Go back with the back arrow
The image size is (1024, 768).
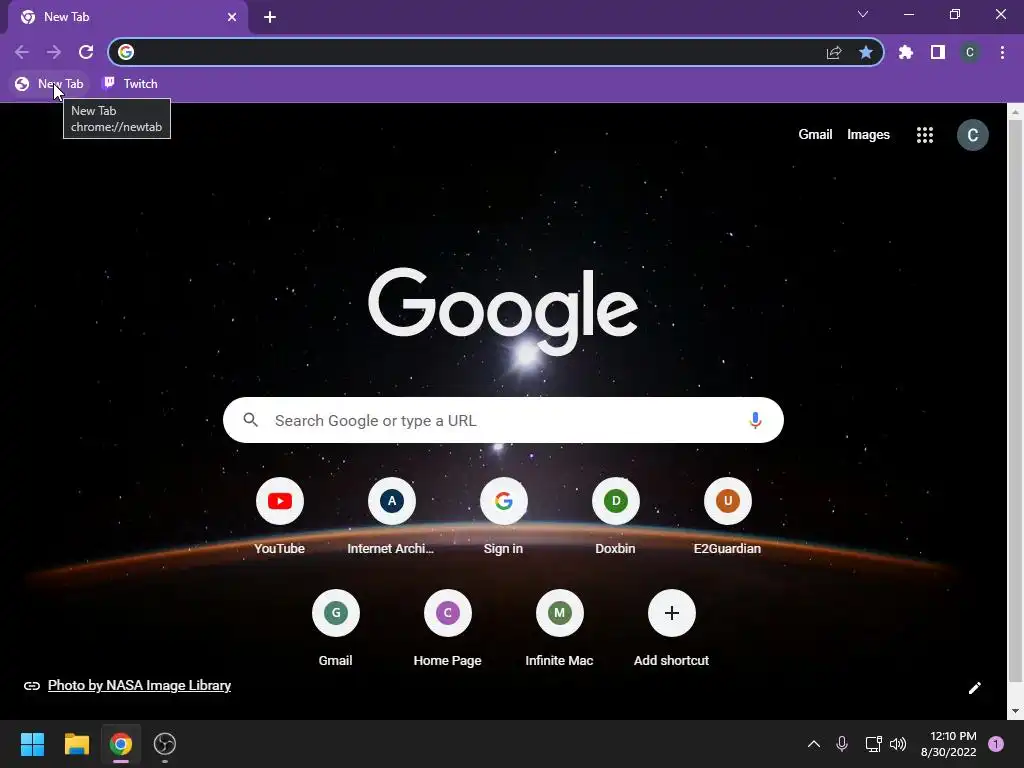[x=22, y=52]
